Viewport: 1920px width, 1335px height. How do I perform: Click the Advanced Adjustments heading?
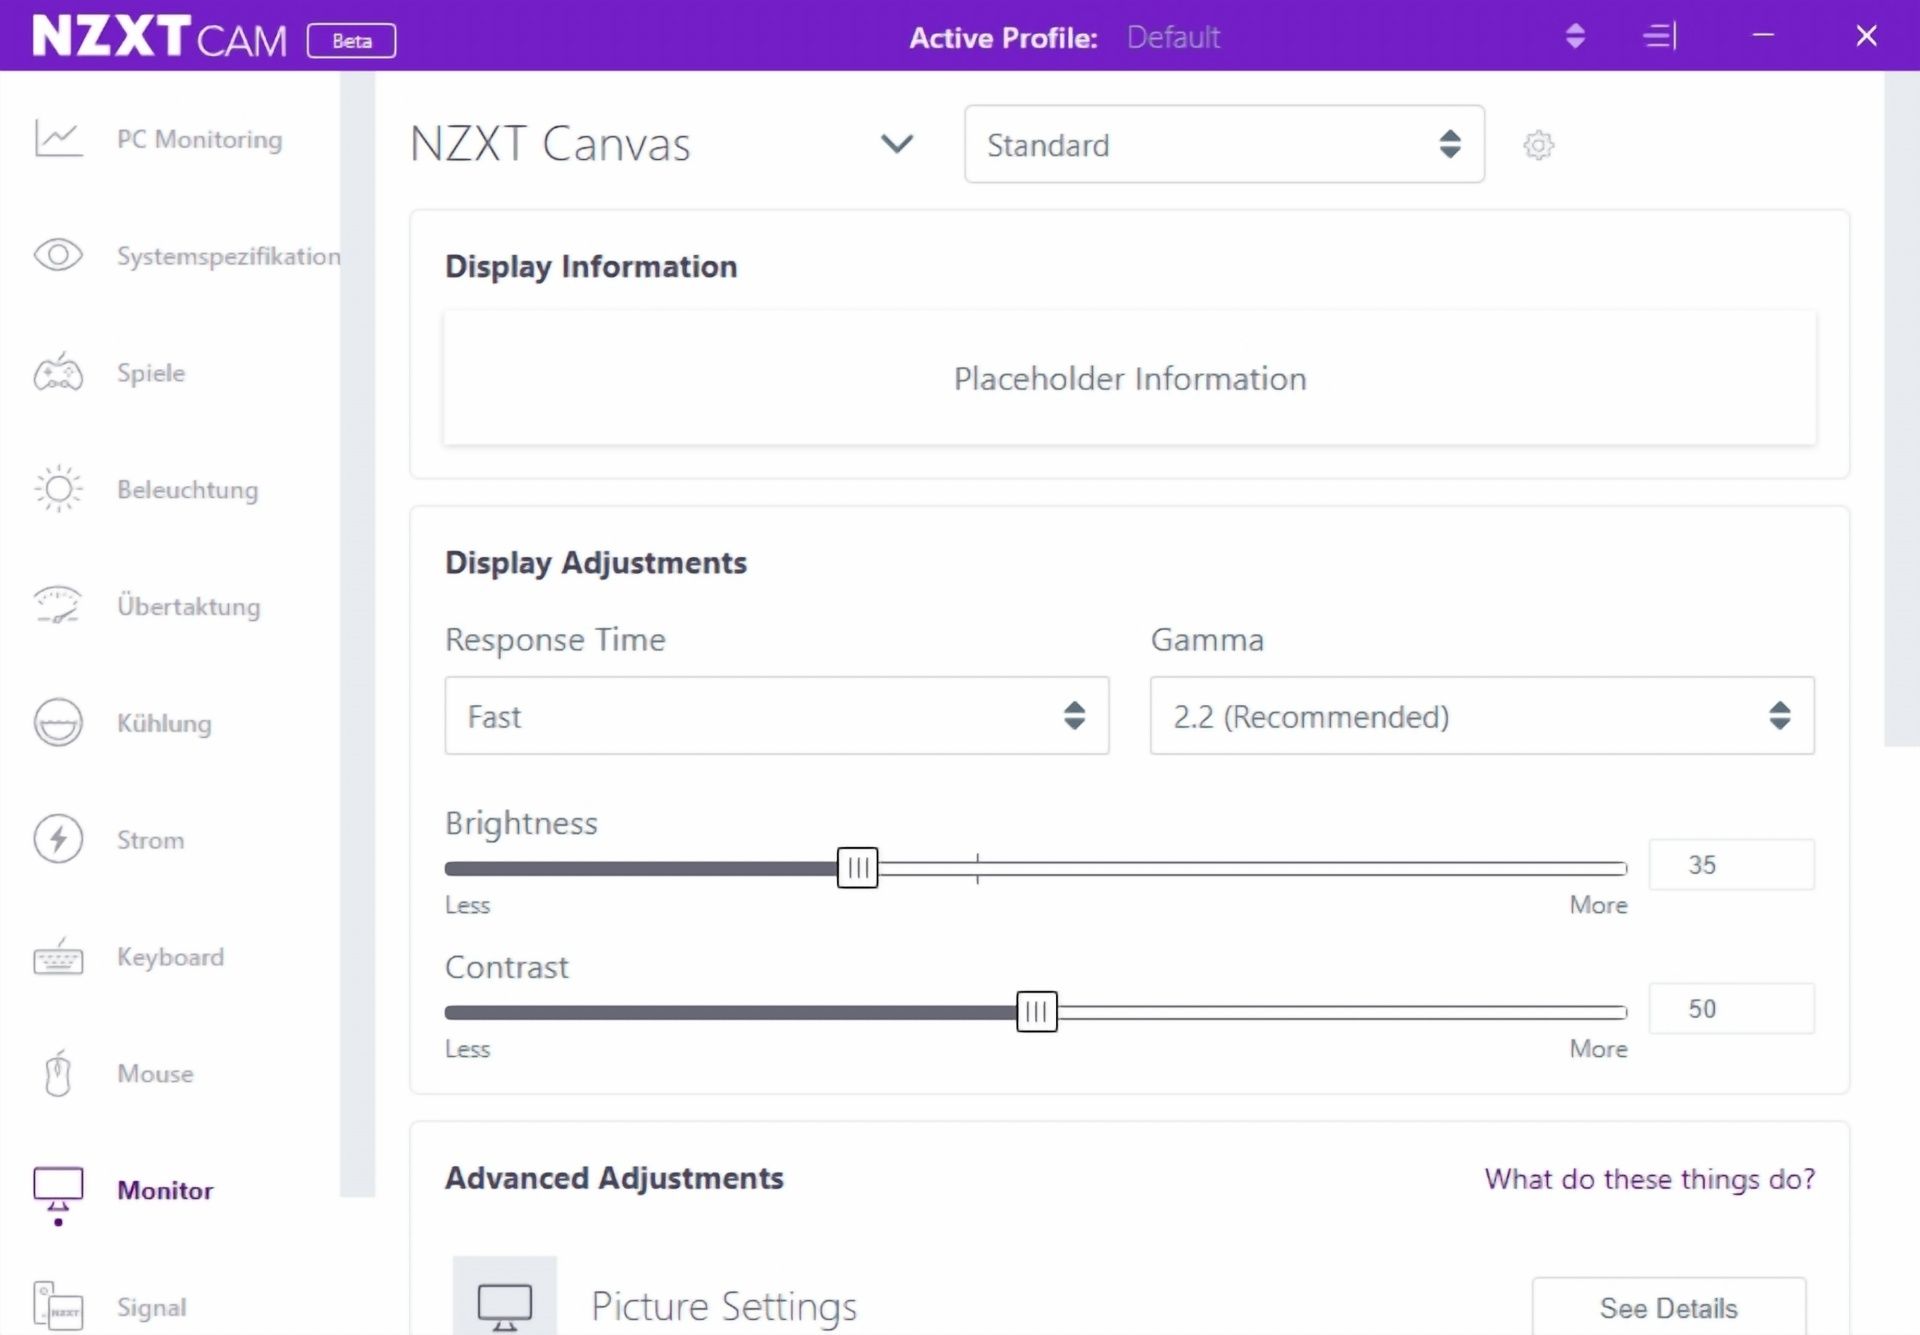pyautogui.click(x=614, y=1178)
